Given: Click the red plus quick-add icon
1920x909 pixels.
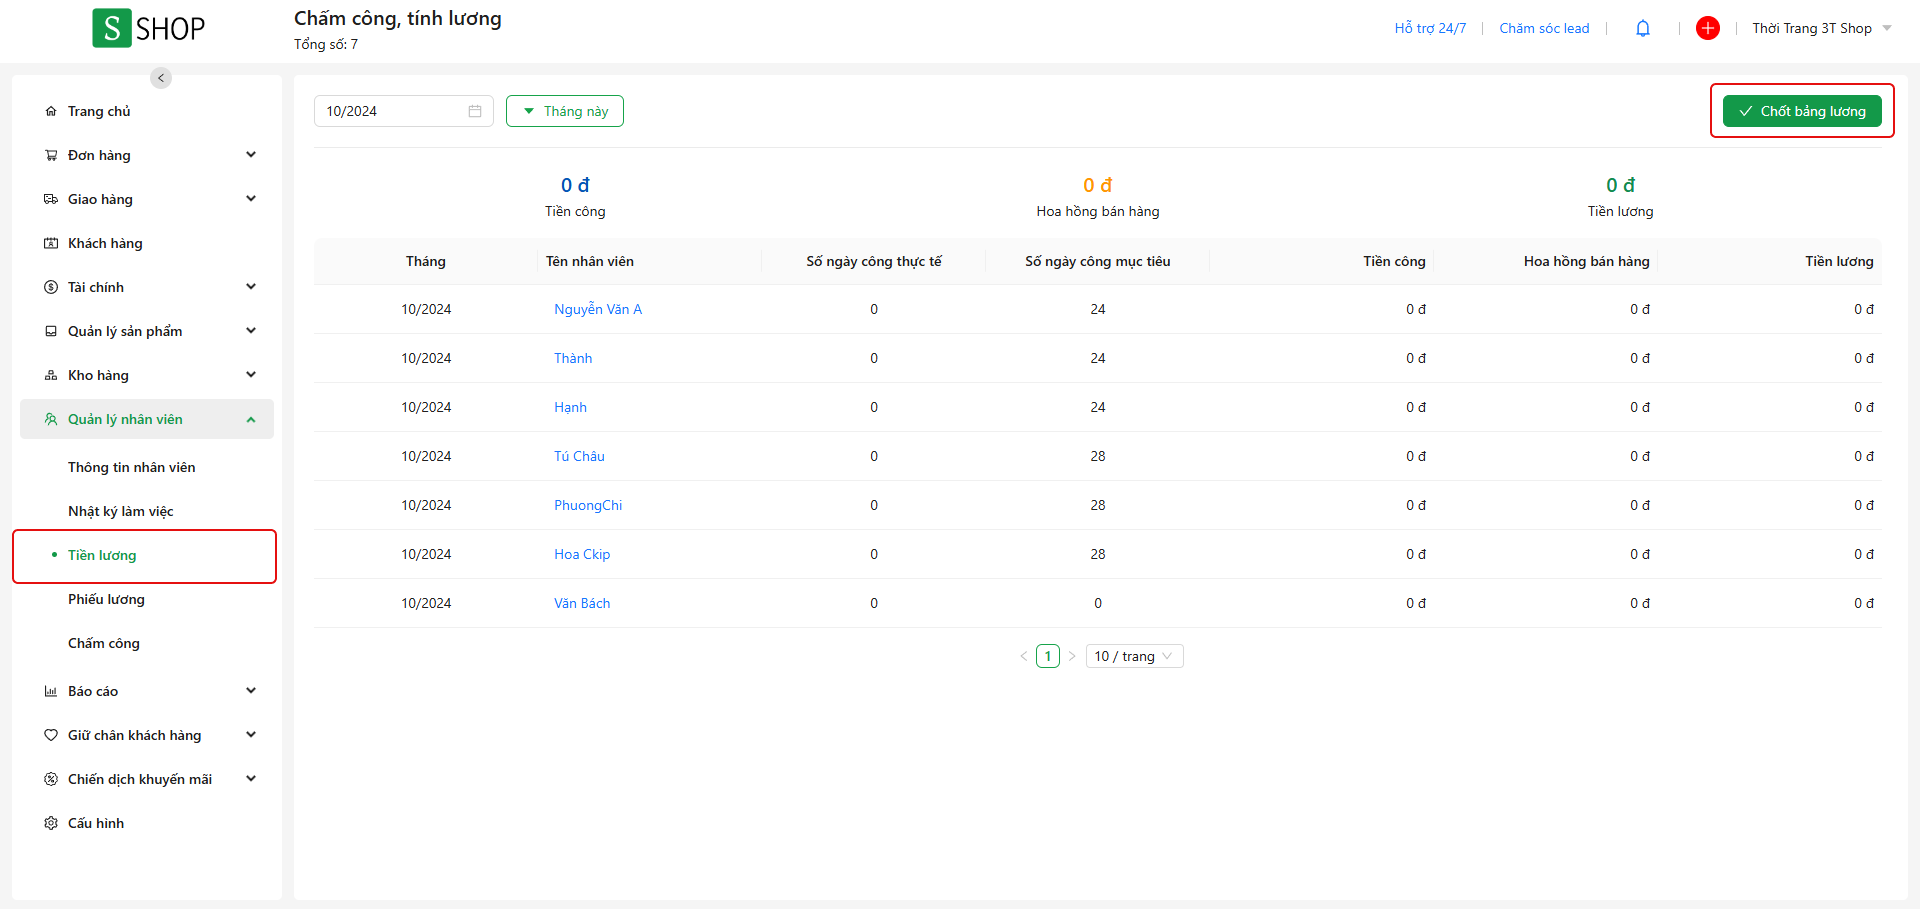Looking at the screenshot, I should point(1707,28).
